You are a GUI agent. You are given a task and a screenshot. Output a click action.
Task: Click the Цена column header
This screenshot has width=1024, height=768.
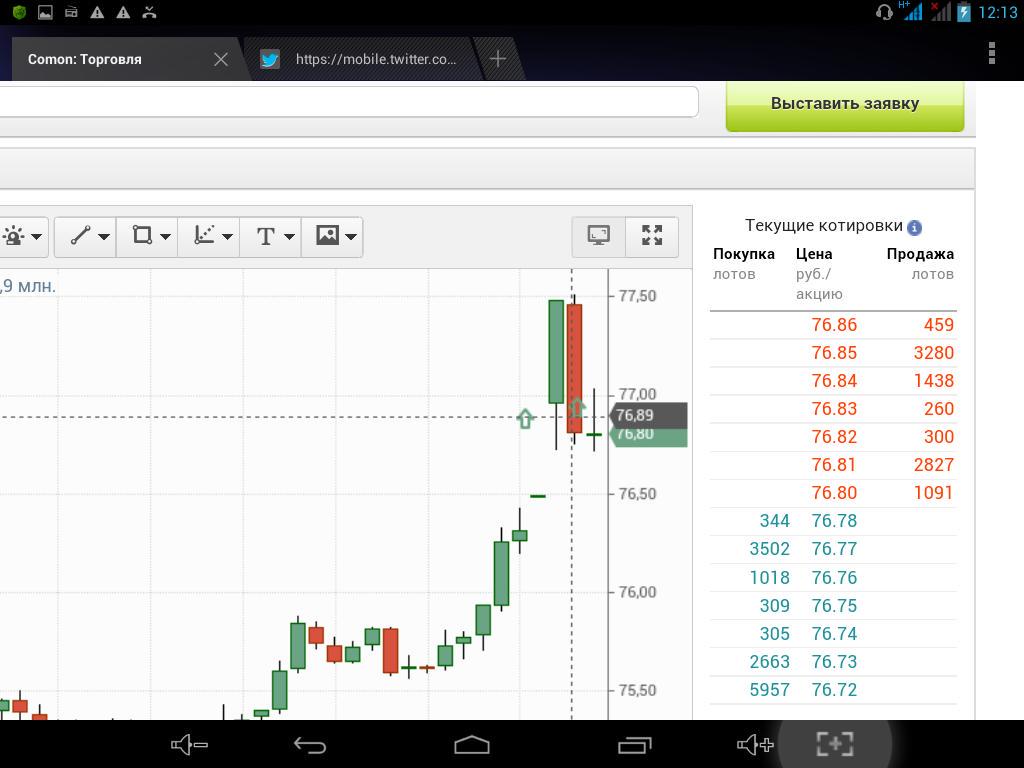(814, 254)
